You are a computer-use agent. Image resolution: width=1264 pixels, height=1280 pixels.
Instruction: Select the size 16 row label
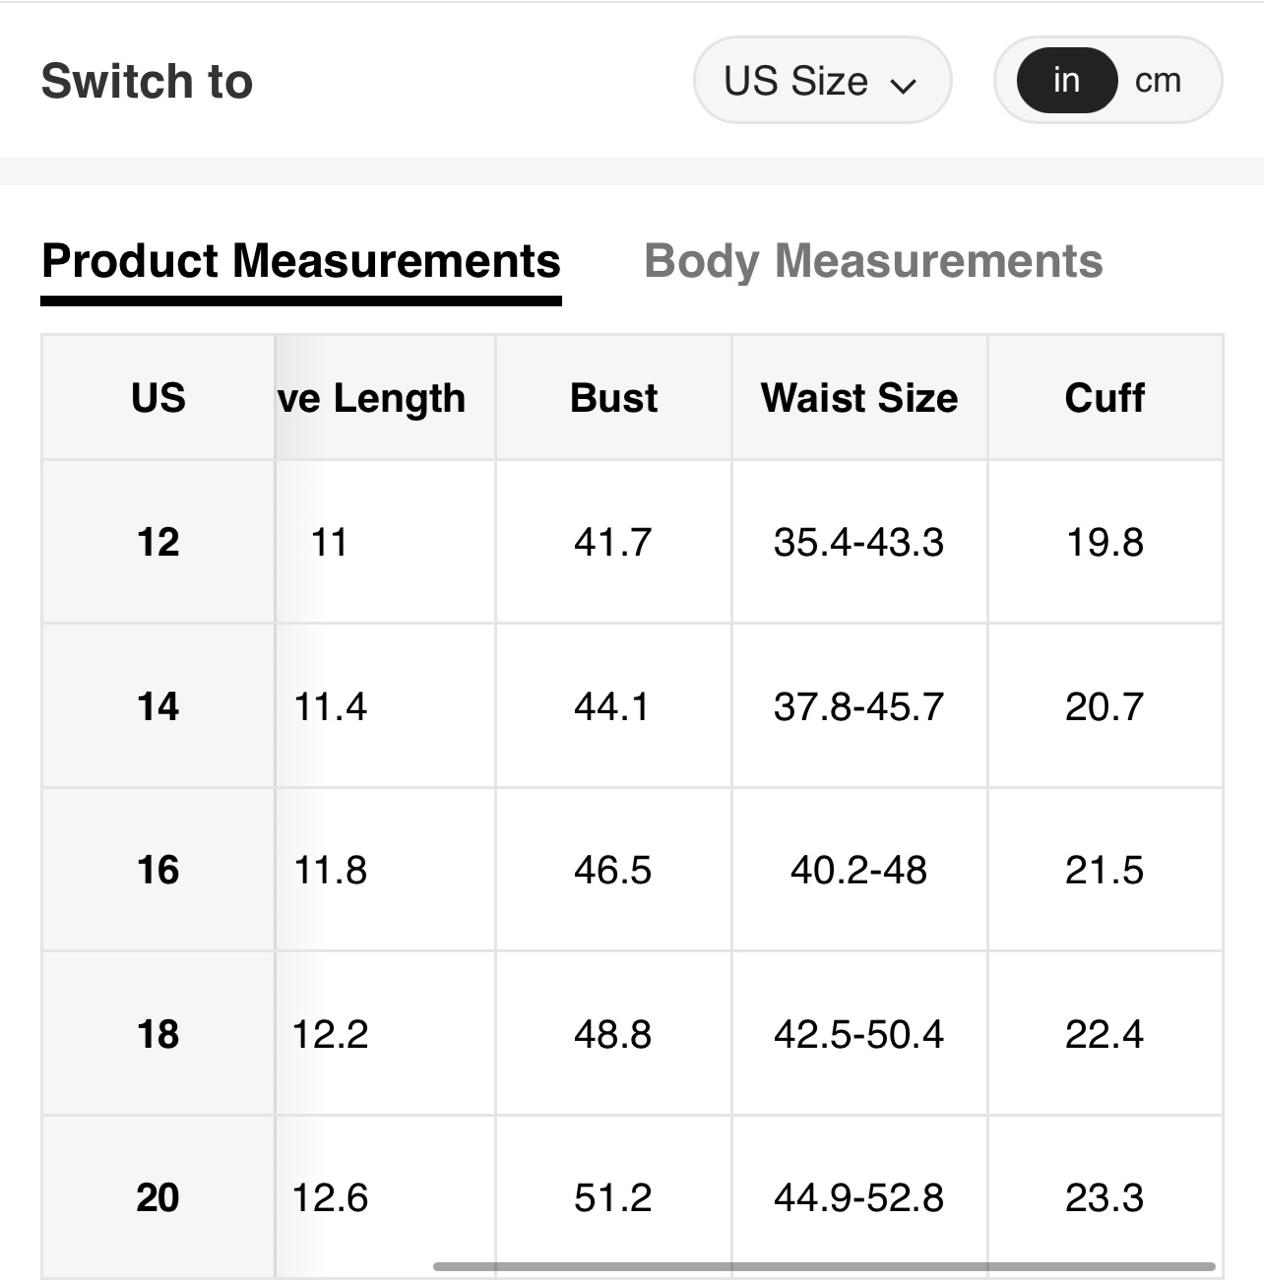point(158,870)
